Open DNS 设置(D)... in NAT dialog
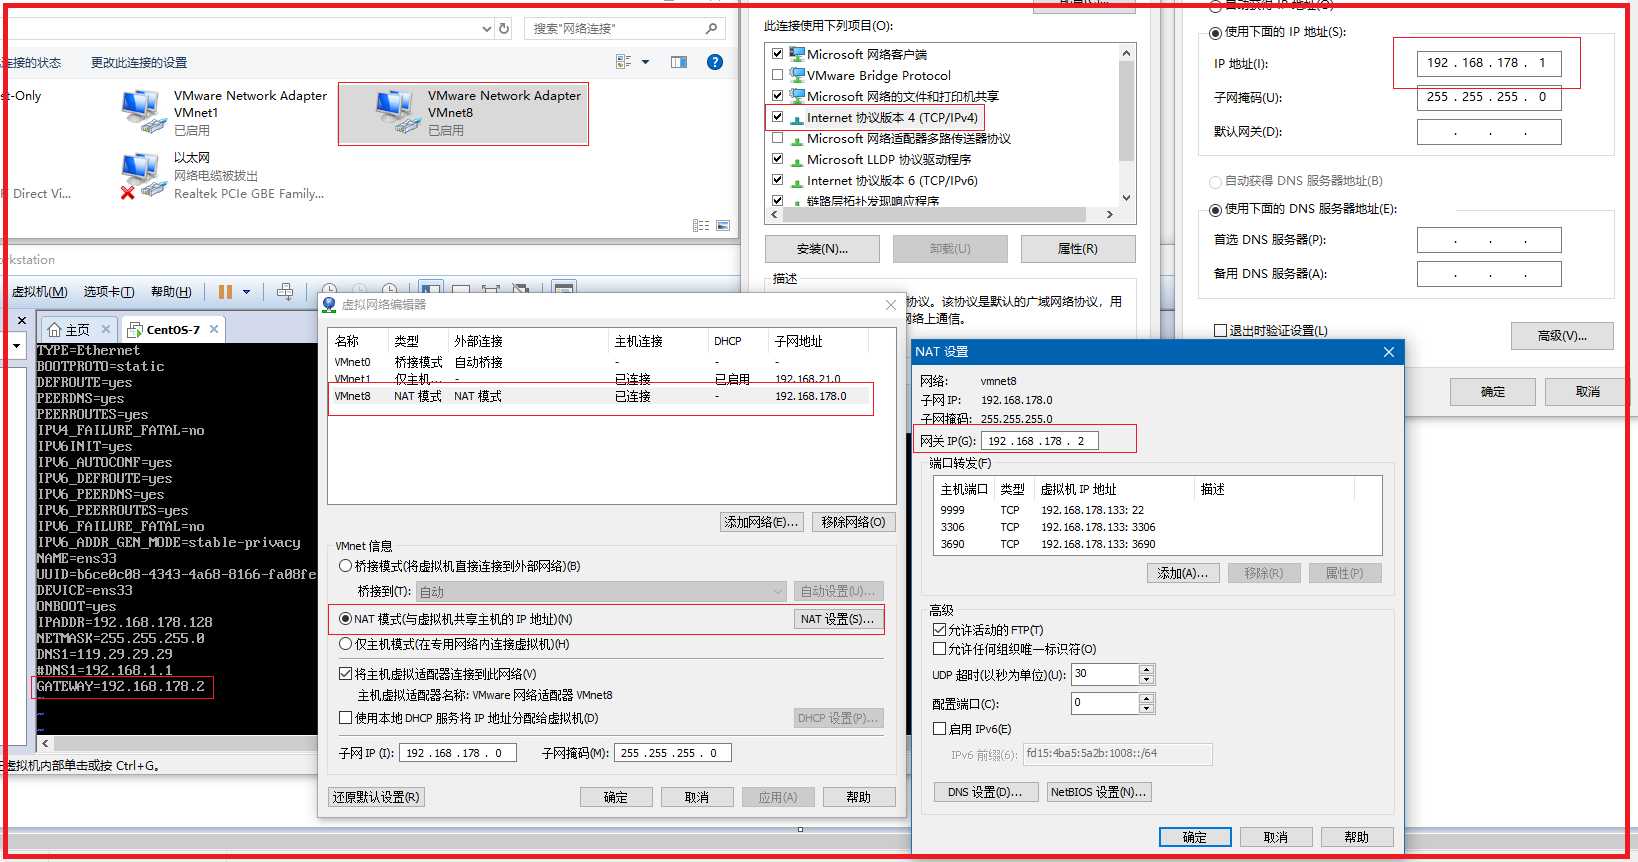The height and width of the screenshot is (862, 1638). point(986,792)
